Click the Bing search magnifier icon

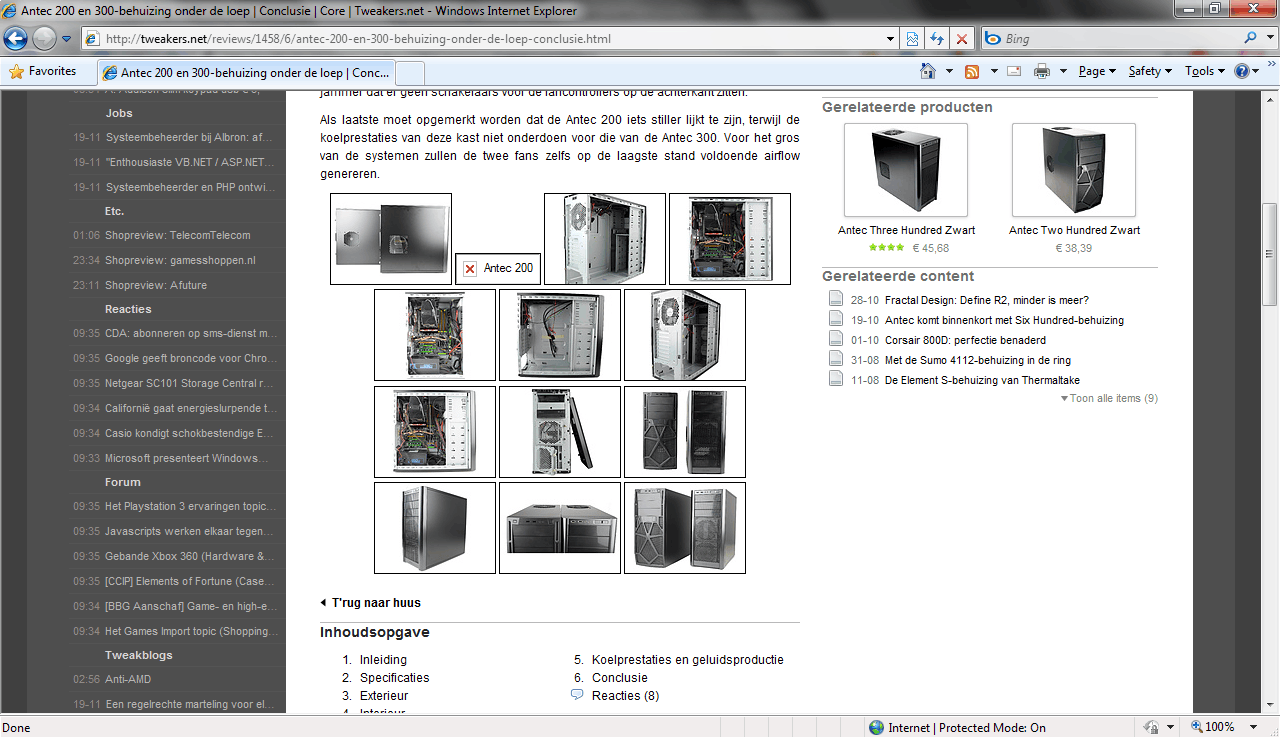(1252, 38)
